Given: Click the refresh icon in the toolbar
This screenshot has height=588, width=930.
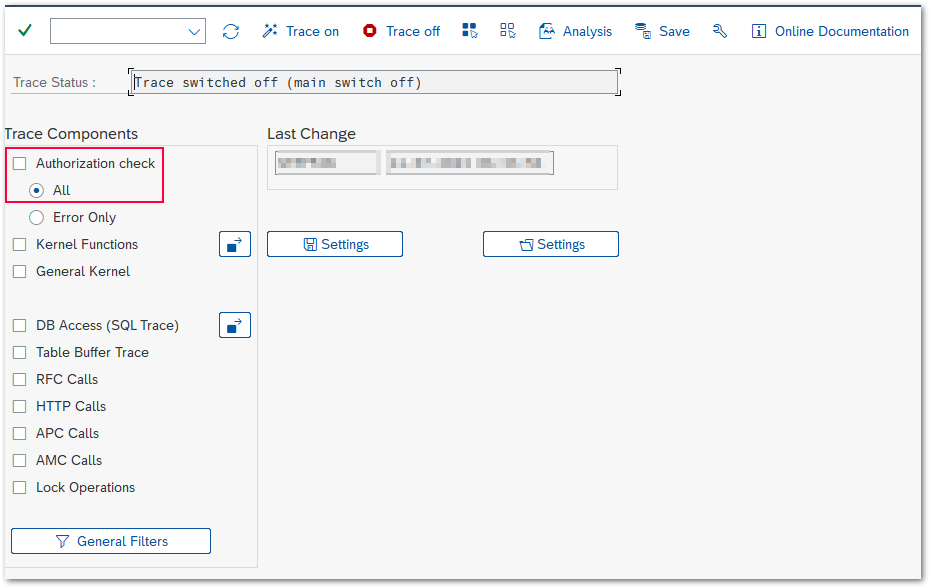Looking at the screenshot, I should (231, 31).
